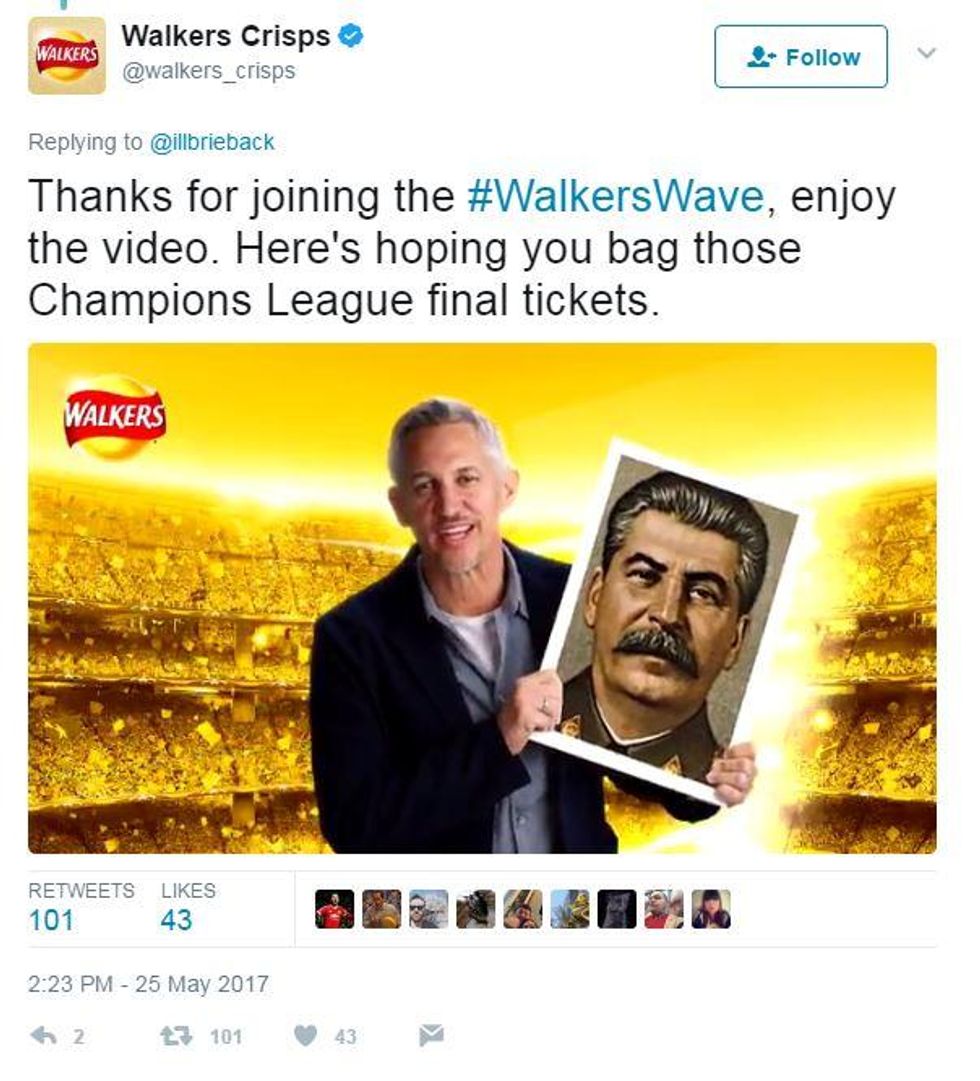
Task: View the 43 likes count
Action: pyautogui.click(x=176, y=920)
